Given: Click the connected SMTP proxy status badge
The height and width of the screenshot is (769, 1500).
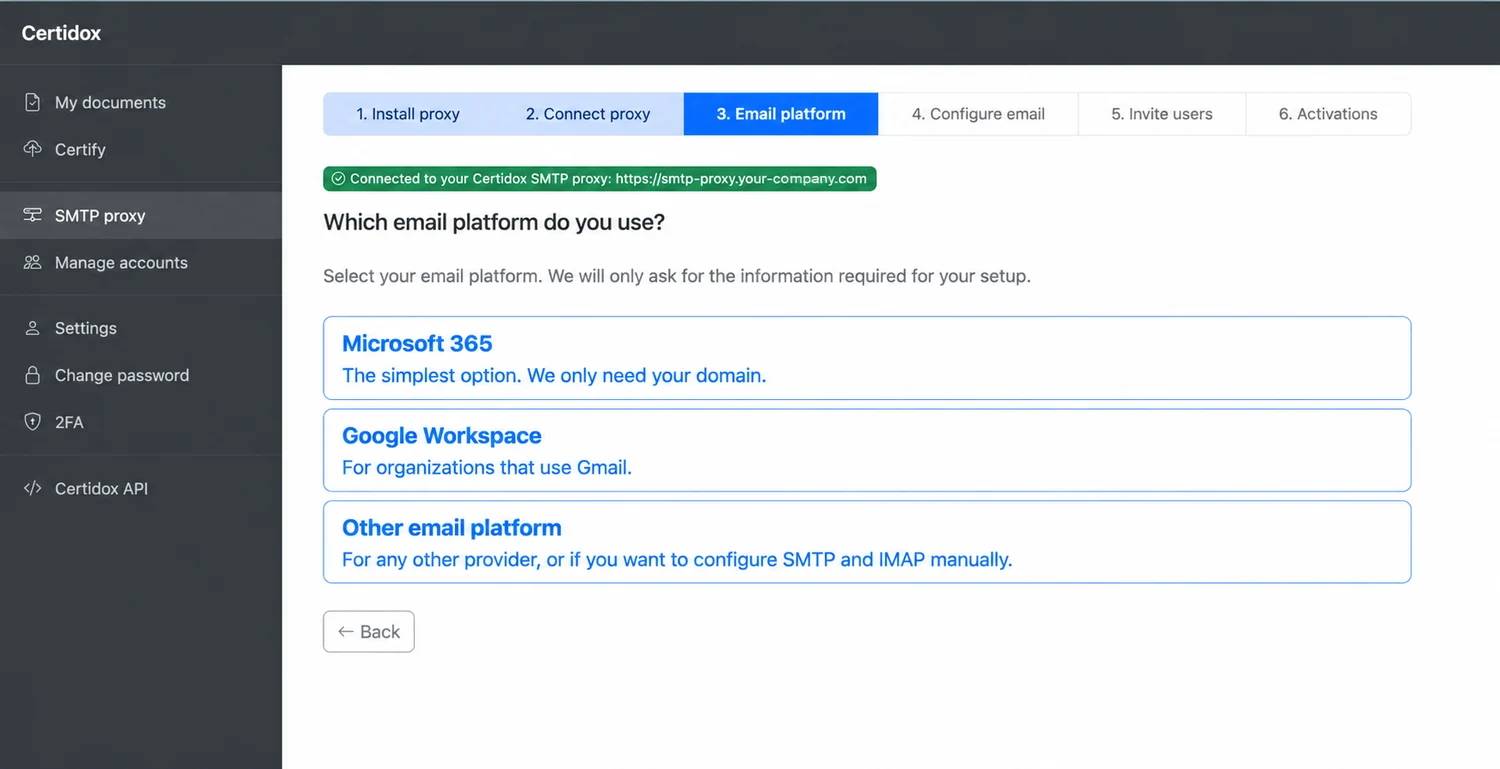Looking at the screenshot, I should pos(600,179).
